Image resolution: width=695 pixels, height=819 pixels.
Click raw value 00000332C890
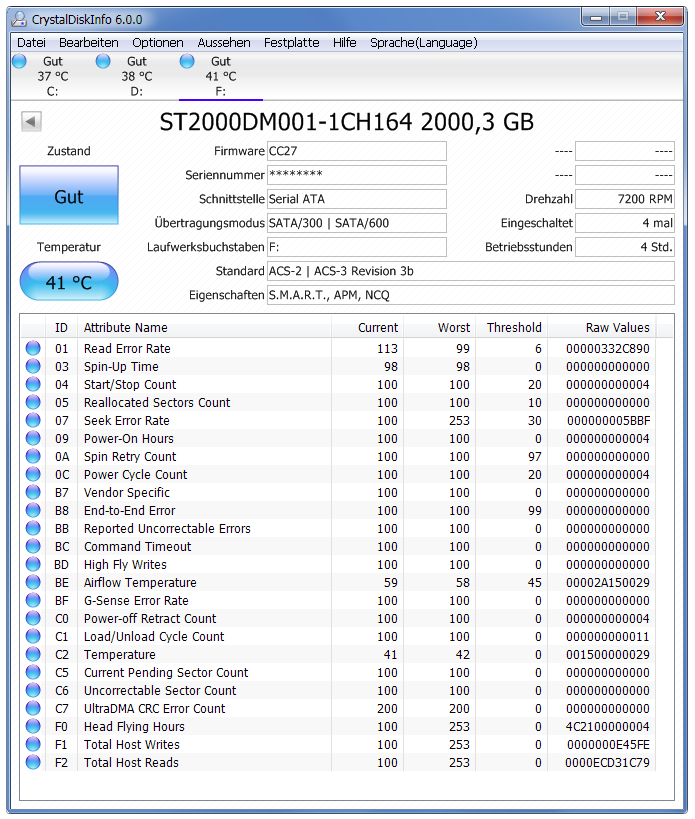coord(608,348)
